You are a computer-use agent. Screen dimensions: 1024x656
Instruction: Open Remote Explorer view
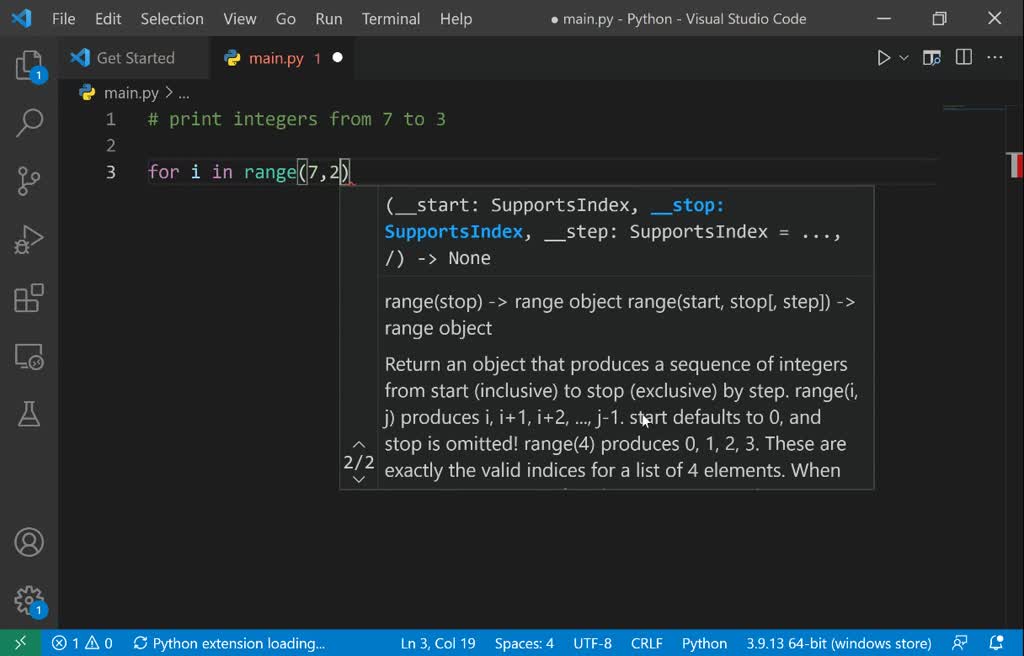point(29,356)
